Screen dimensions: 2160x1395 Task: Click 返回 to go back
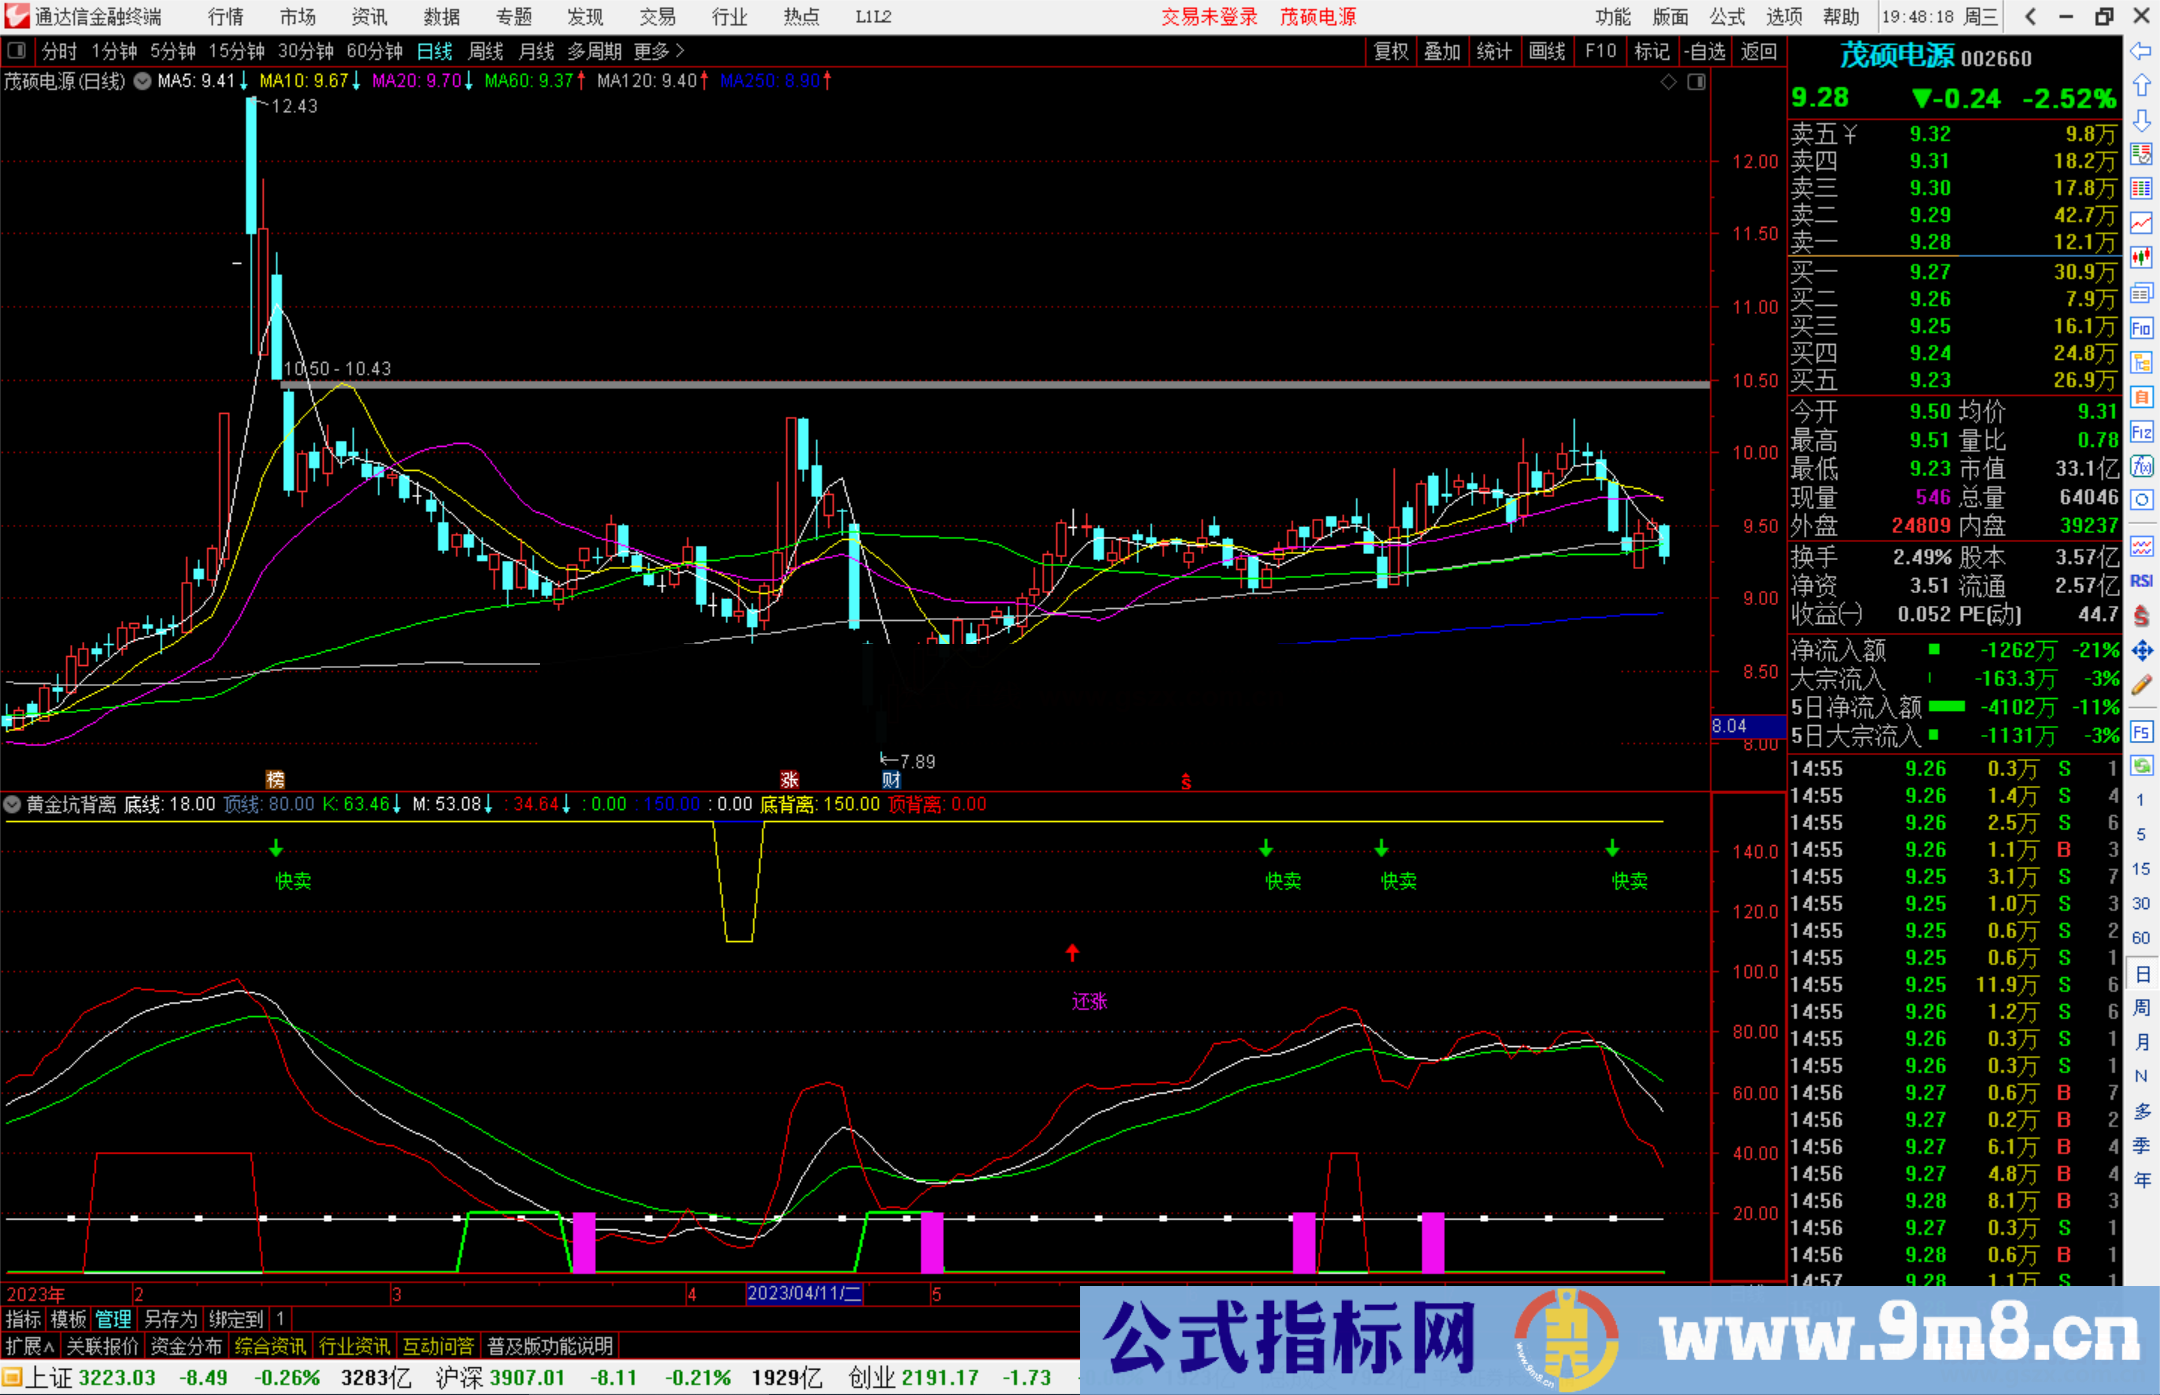point(1759,51)
